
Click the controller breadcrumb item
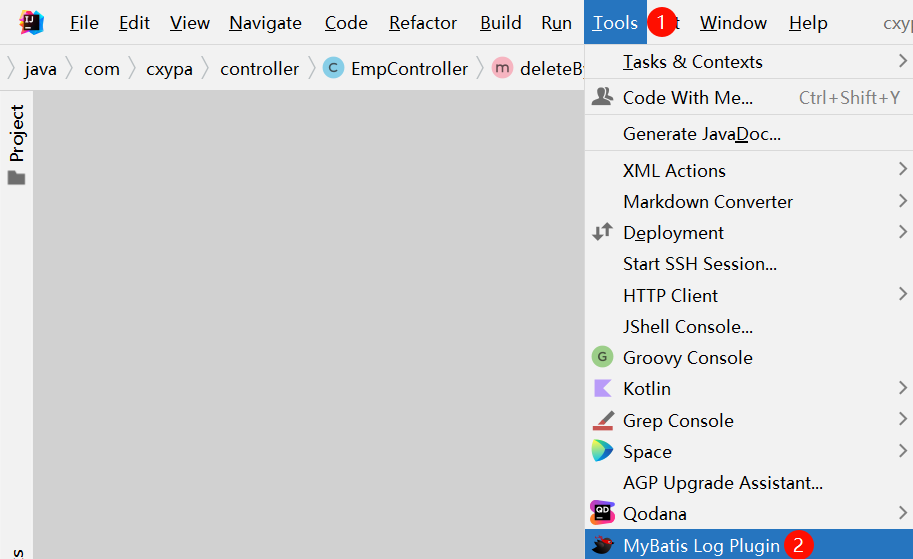tap(259, 68)
